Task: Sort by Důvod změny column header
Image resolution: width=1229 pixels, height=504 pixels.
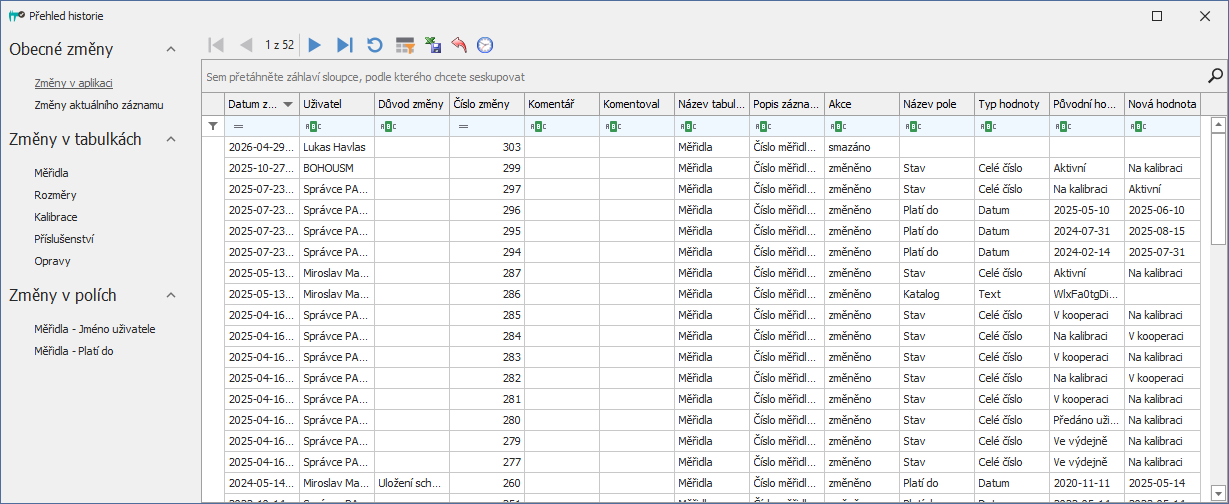Action: [412, 104]
